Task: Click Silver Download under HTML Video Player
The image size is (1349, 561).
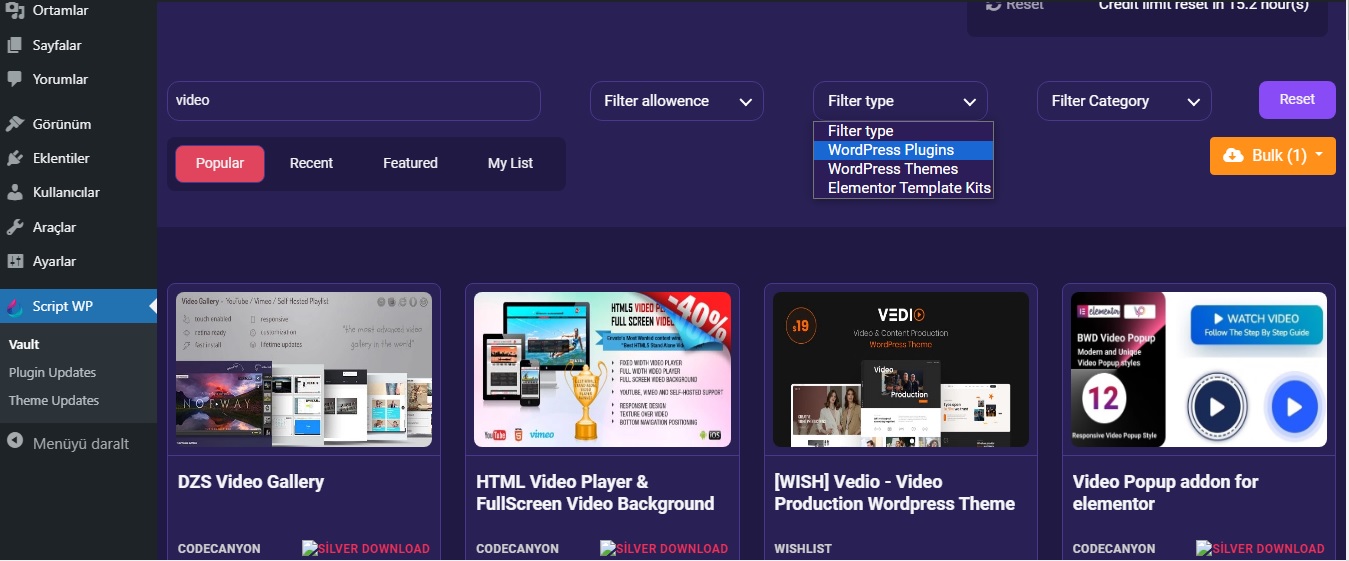Action: tap(664, 549)
